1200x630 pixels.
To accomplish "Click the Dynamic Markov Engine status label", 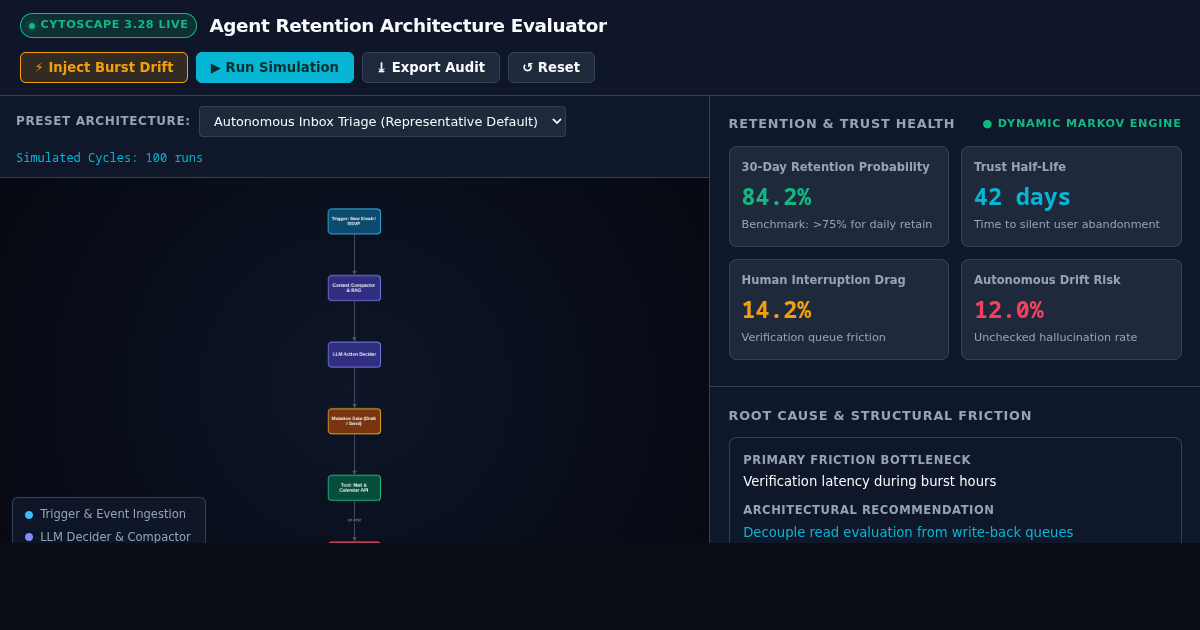I will tap(1082, 124).
